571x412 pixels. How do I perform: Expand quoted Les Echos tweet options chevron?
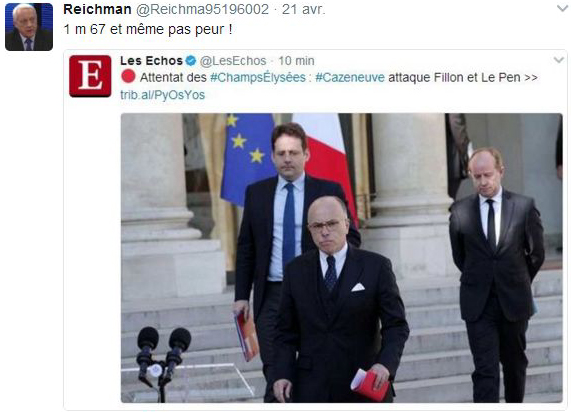(x=558, y=60)
